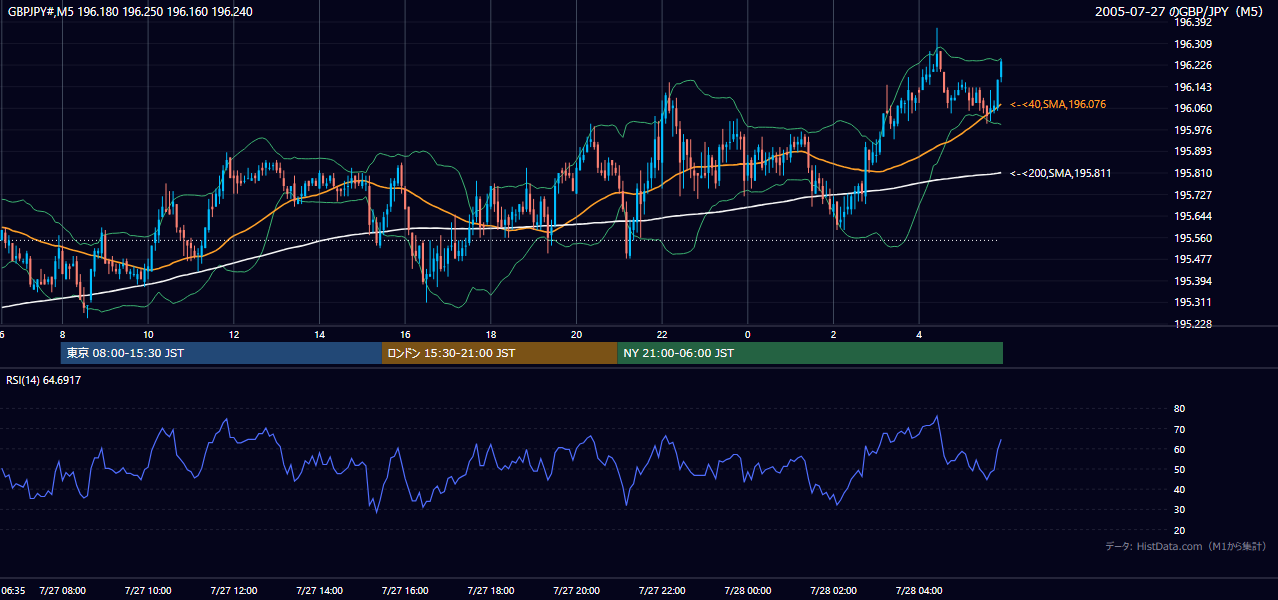Viewport: 1278px width, 600px height.
Task: Click RSI axis level 50
Action: 1179,469
